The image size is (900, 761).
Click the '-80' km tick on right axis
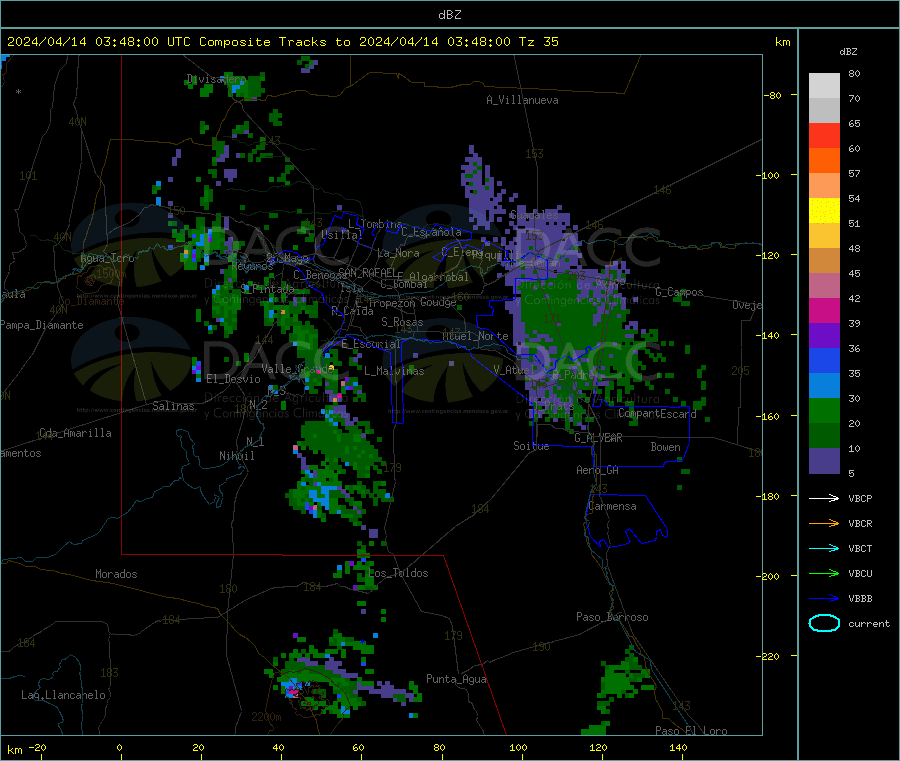773,95
